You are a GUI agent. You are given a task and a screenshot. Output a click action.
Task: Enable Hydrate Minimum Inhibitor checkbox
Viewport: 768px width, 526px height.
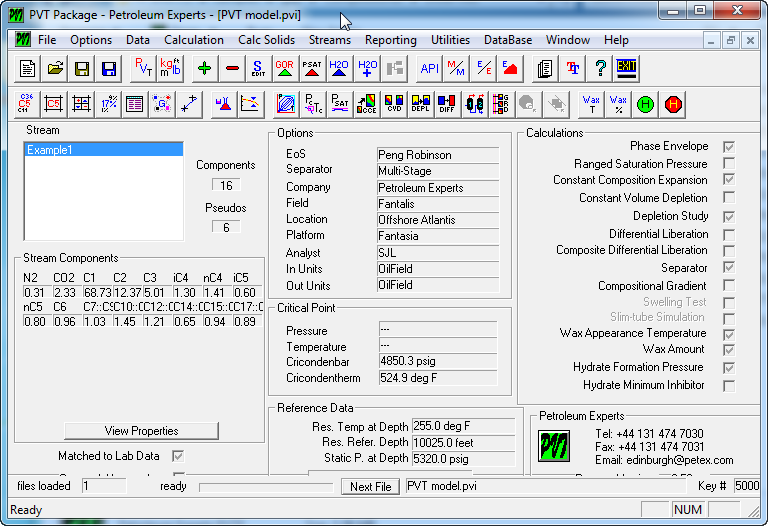pyautogui.click(x=729, y=385)
